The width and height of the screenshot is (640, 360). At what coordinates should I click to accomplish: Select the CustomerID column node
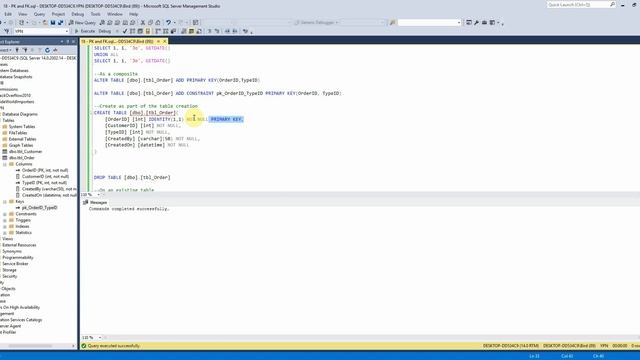45,176
